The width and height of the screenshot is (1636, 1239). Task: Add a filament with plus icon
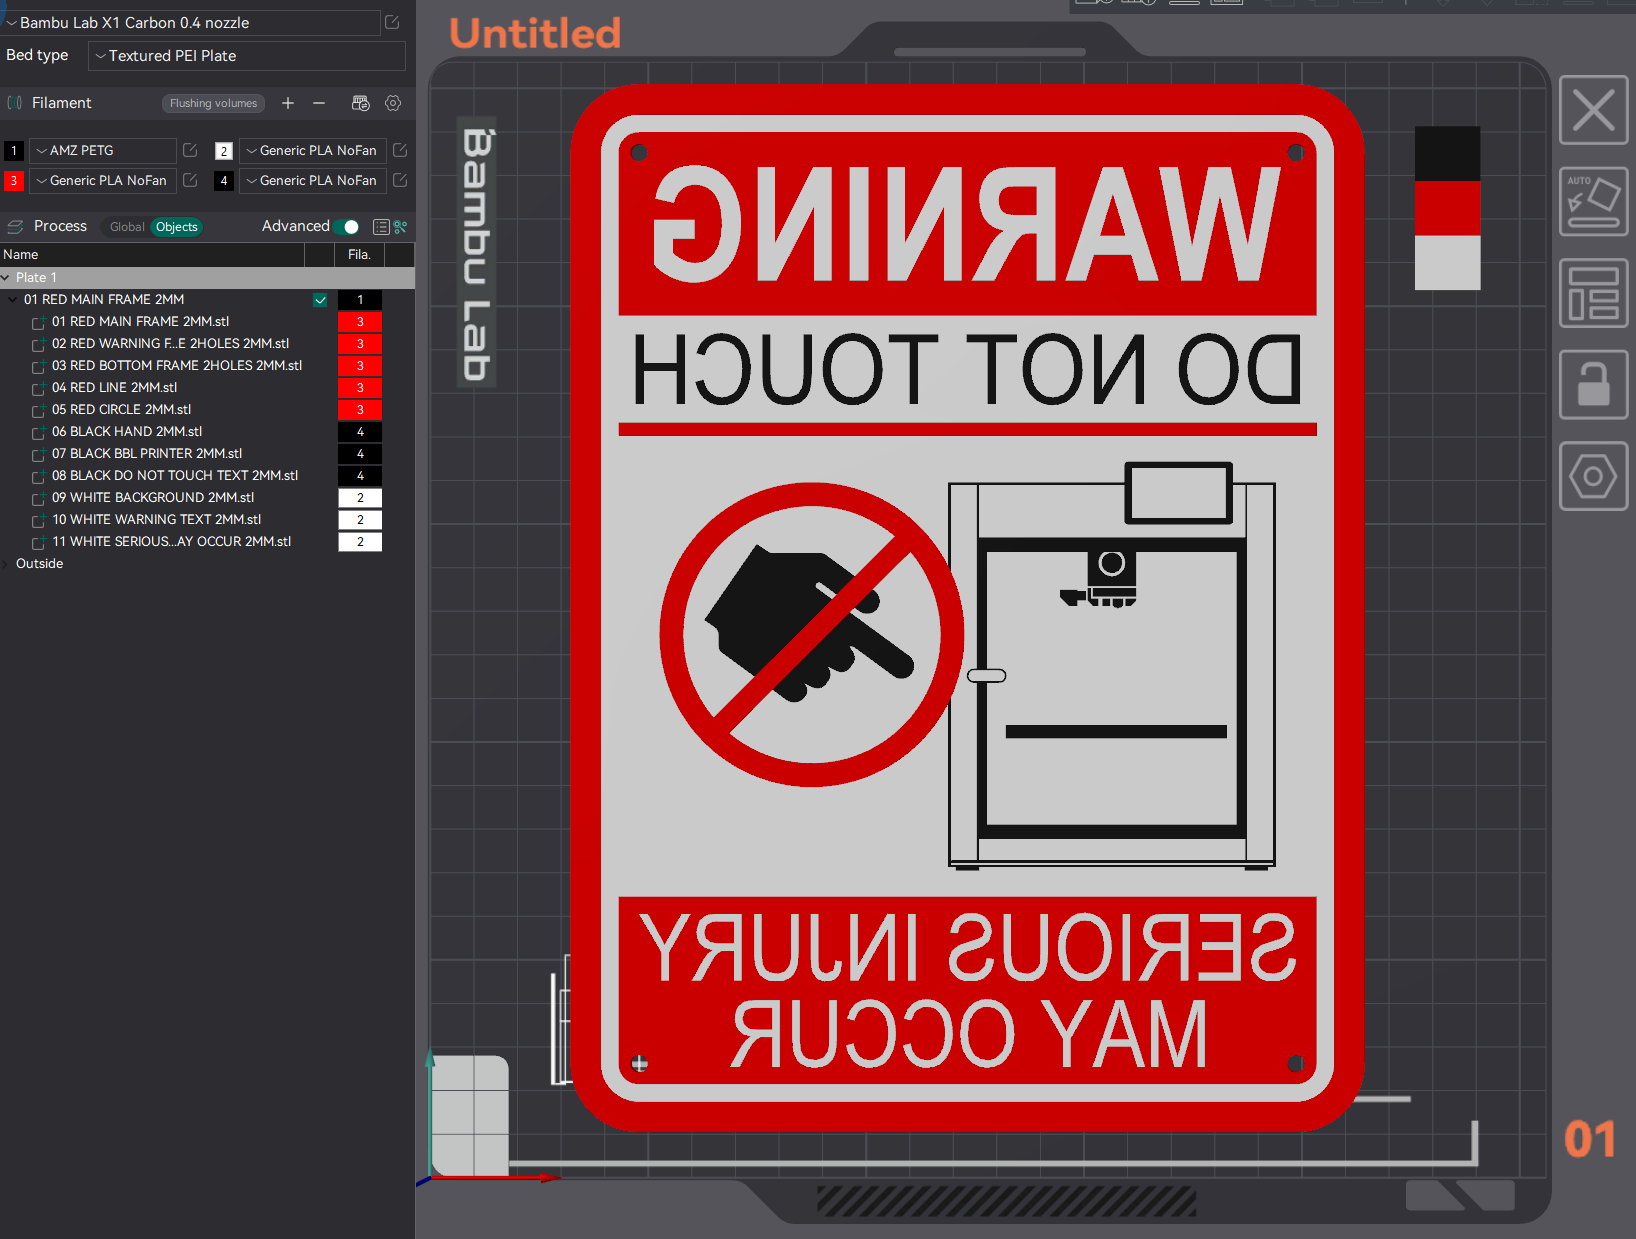(288, 103)
